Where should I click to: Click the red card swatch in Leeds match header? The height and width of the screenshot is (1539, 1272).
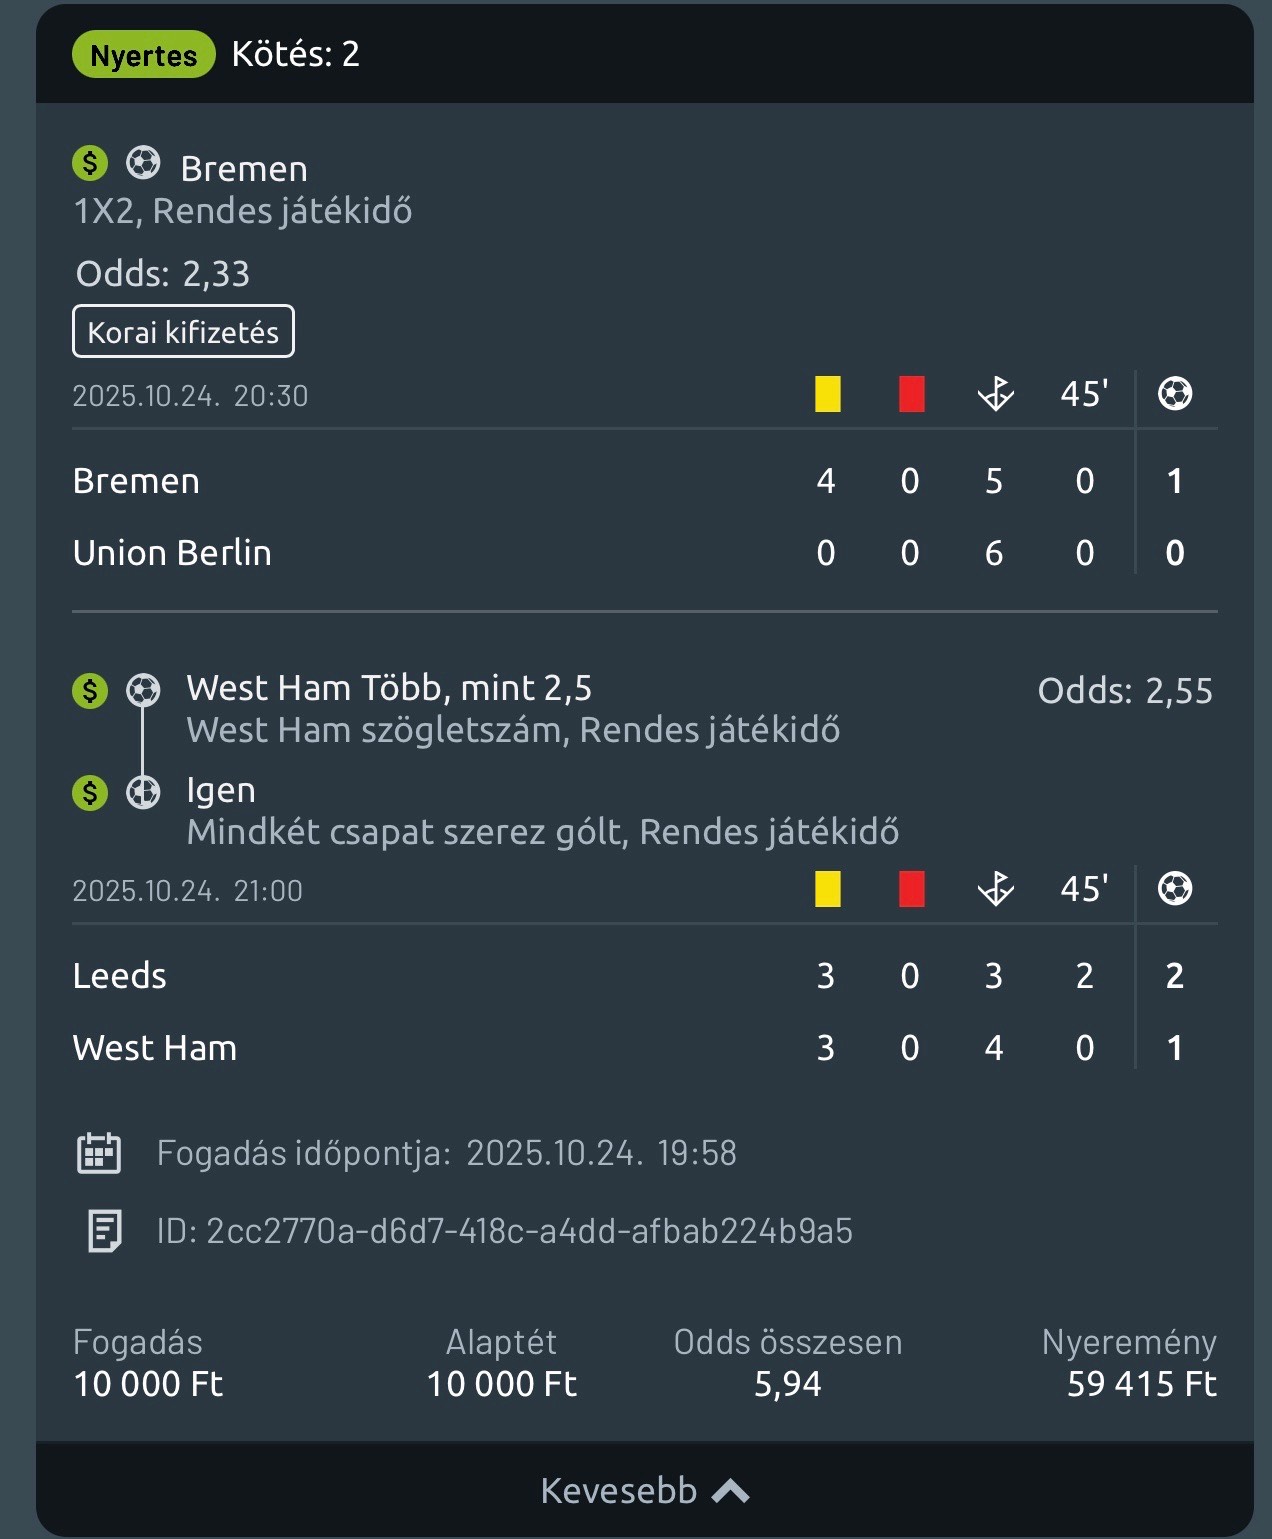(x=911, y=888)
